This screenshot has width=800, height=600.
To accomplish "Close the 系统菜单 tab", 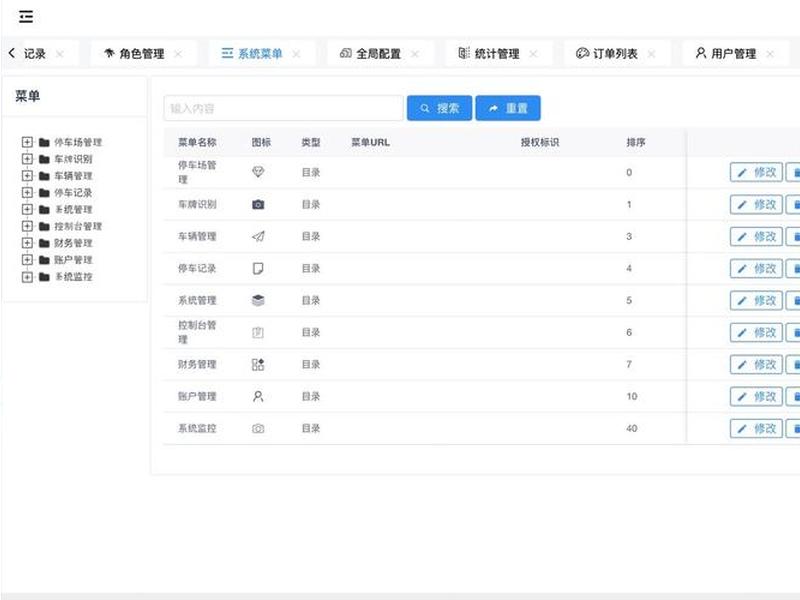I will (296, 54).
